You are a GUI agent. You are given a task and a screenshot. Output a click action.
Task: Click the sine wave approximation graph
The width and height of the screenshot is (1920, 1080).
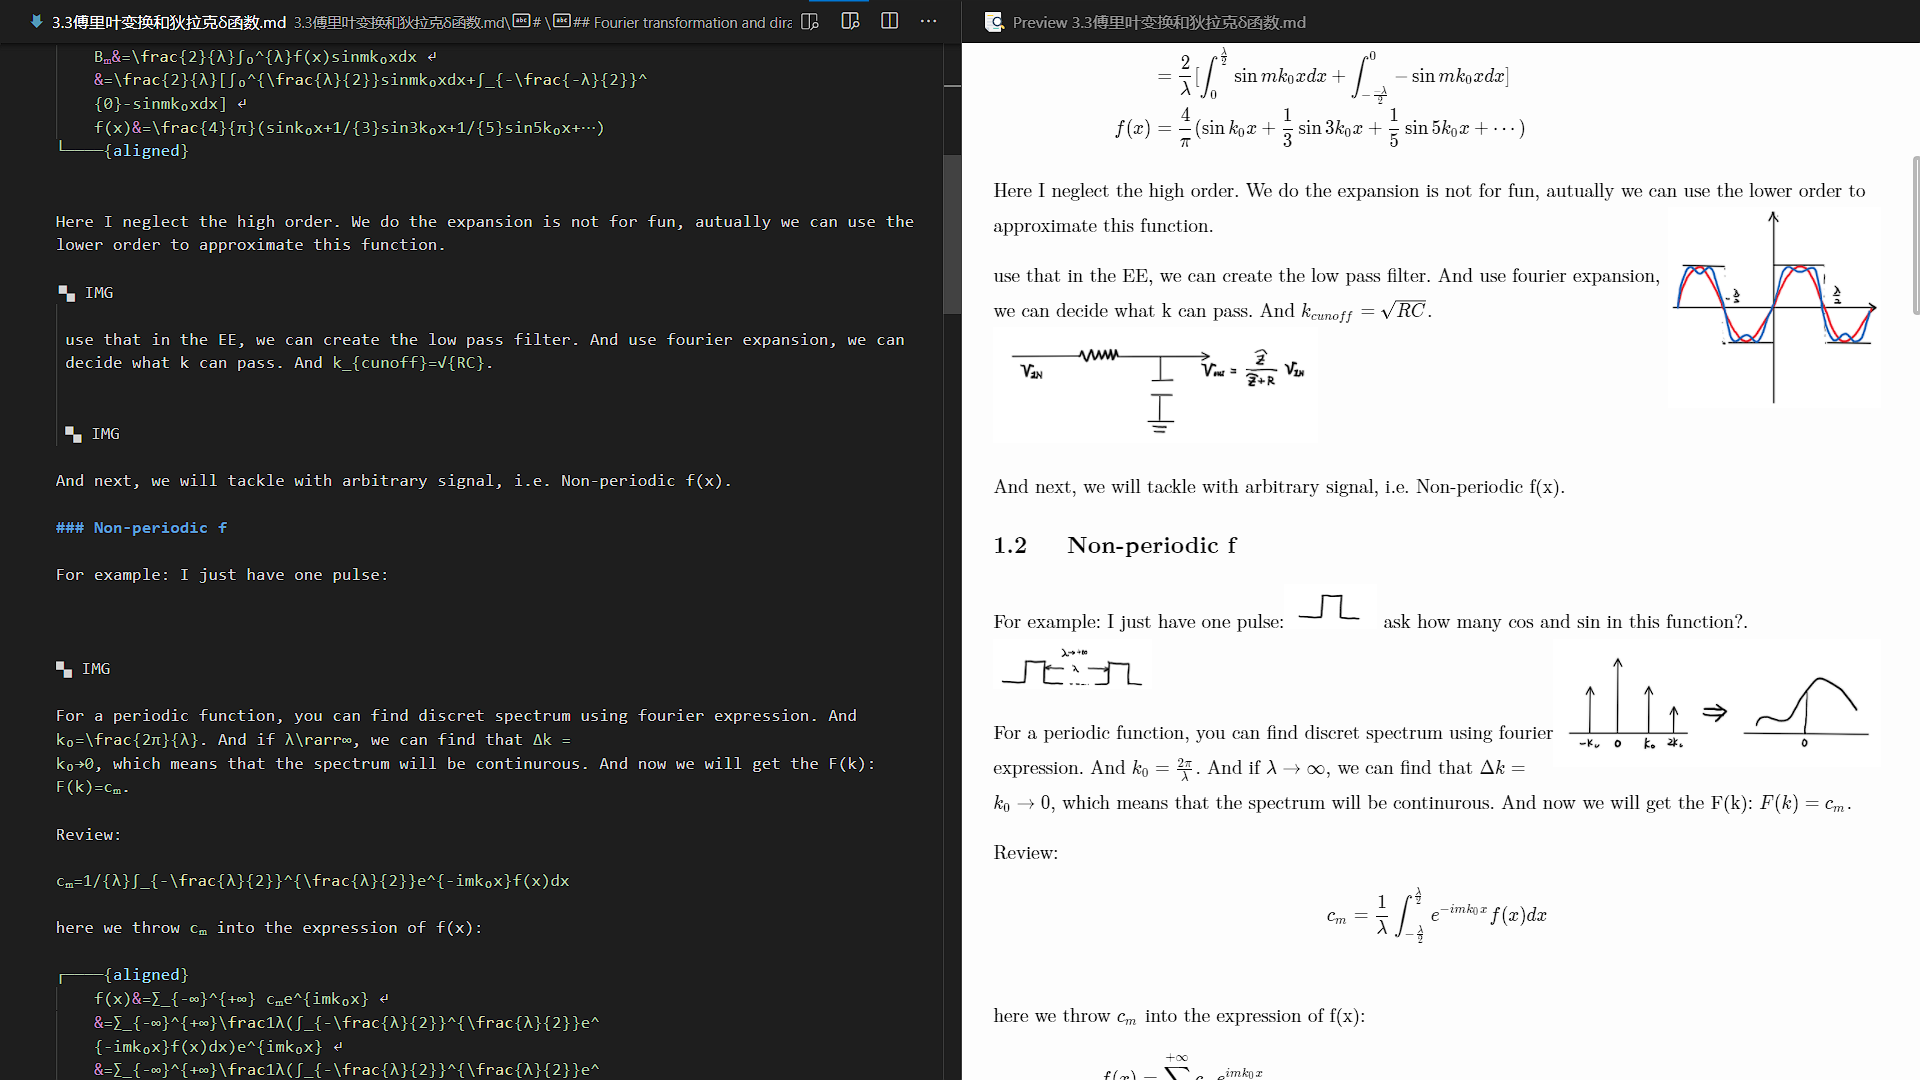point(1773,306)
